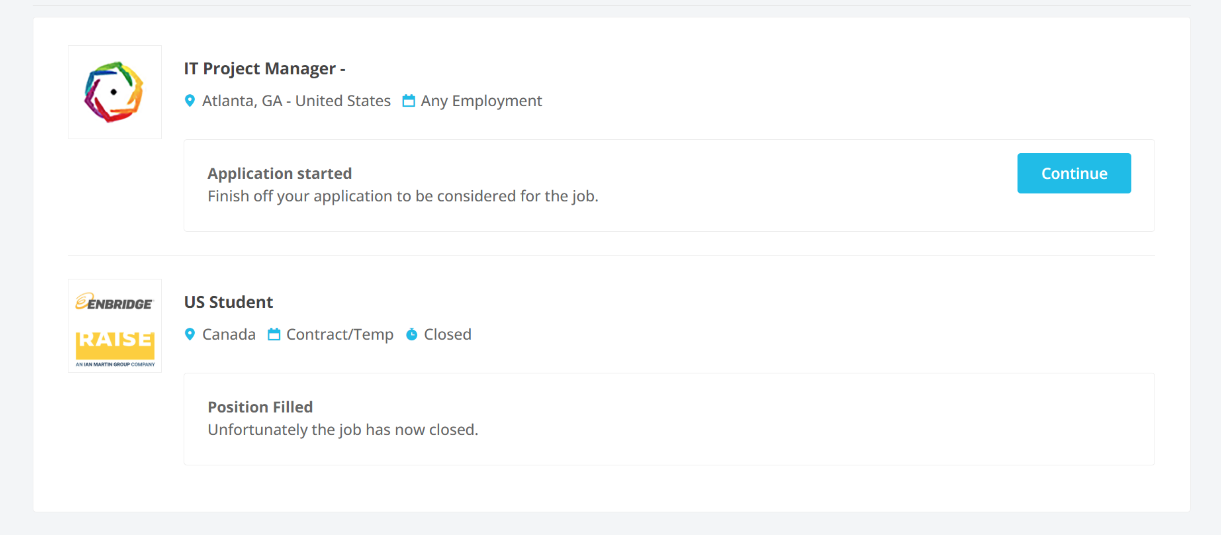Click the location pin icon beside Atlanta
This screenshot has height=535, width=1221.
190,101
